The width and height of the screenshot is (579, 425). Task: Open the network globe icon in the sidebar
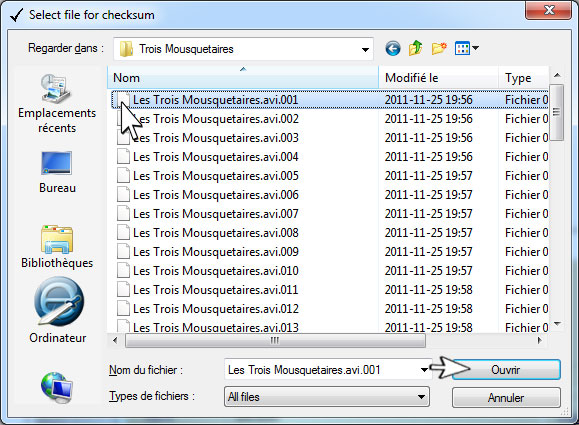tap(56, 387)
